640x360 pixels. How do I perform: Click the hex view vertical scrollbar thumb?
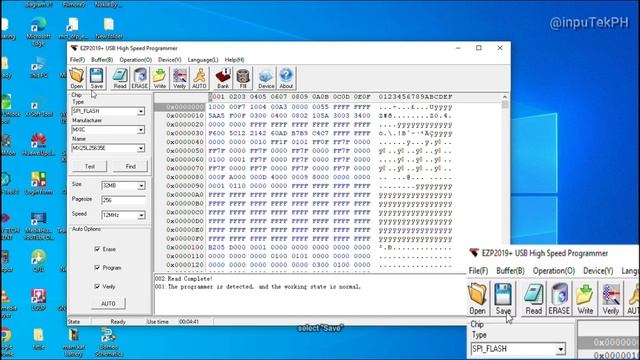point(505,104)
